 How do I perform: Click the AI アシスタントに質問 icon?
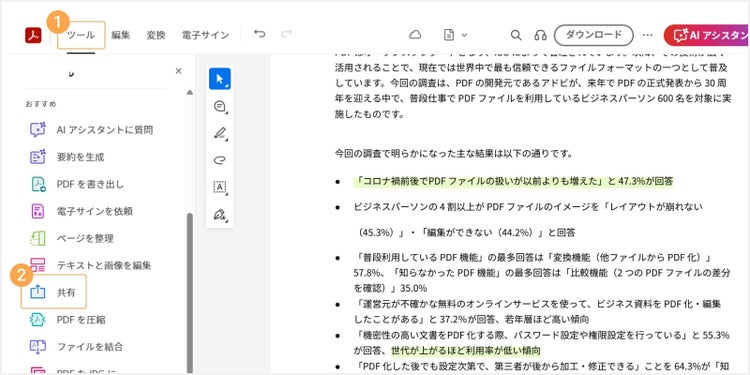pyautogui.click(x=38, y=130)
